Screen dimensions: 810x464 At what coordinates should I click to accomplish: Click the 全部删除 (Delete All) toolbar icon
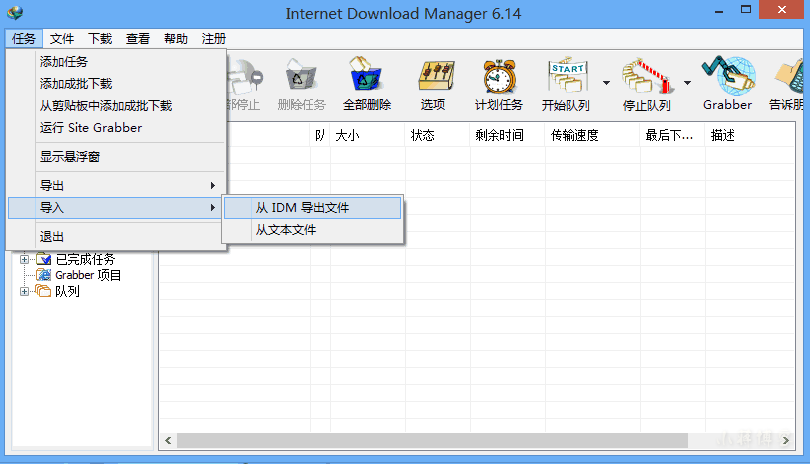(367, 84)
